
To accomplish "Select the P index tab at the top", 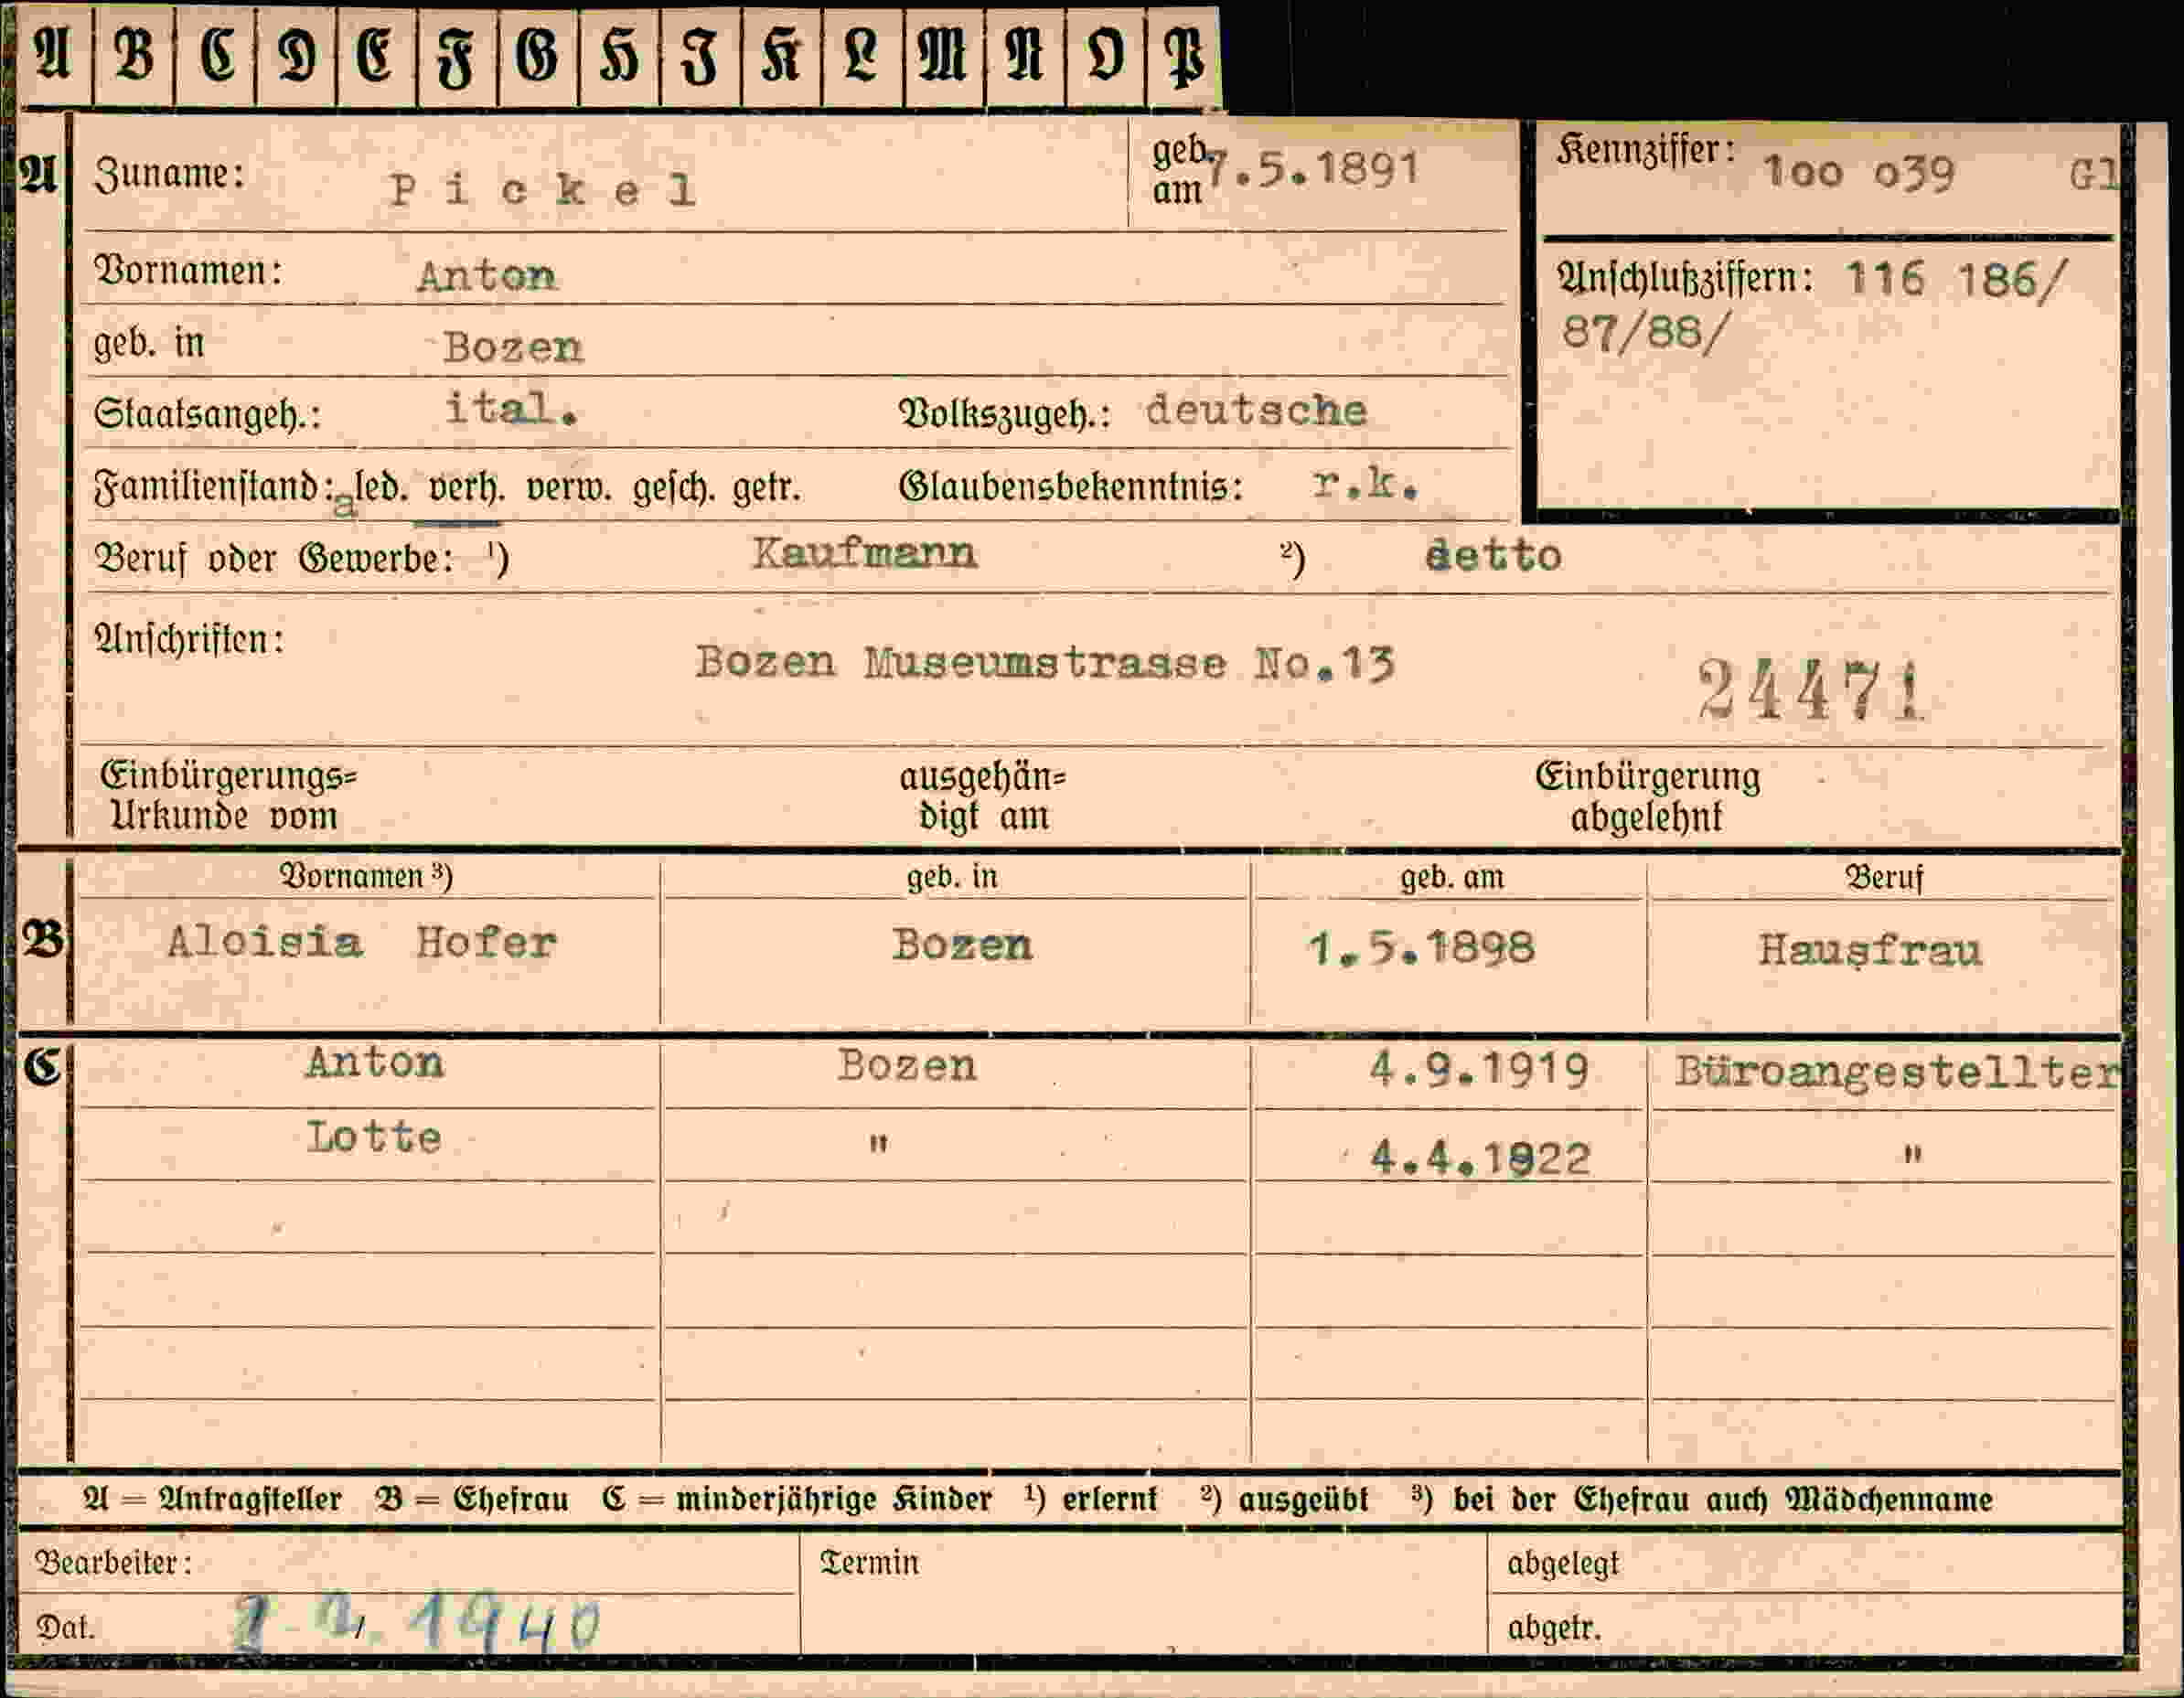I will click(x=1184, y=55).
